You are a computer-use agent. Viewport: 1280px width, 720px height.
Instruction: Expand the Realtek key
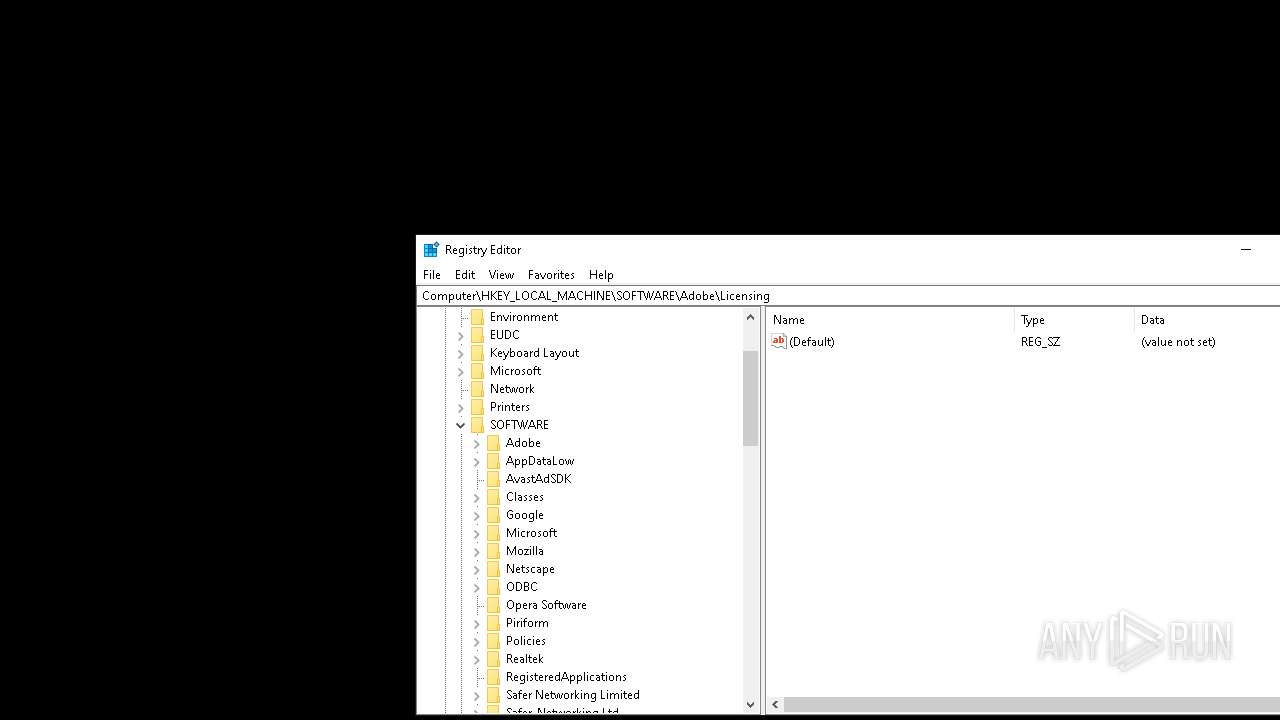476,659
